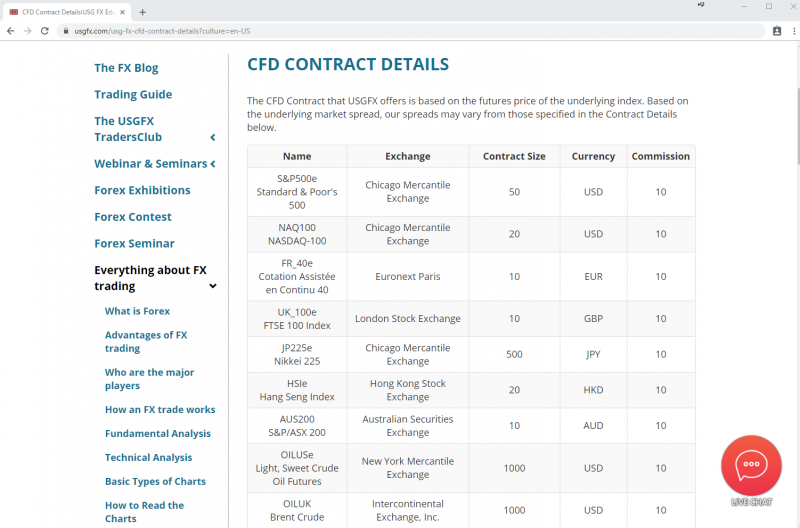The image size is (800, 528).
Task: Click the Exchange column header
Action: click(408, 157)
